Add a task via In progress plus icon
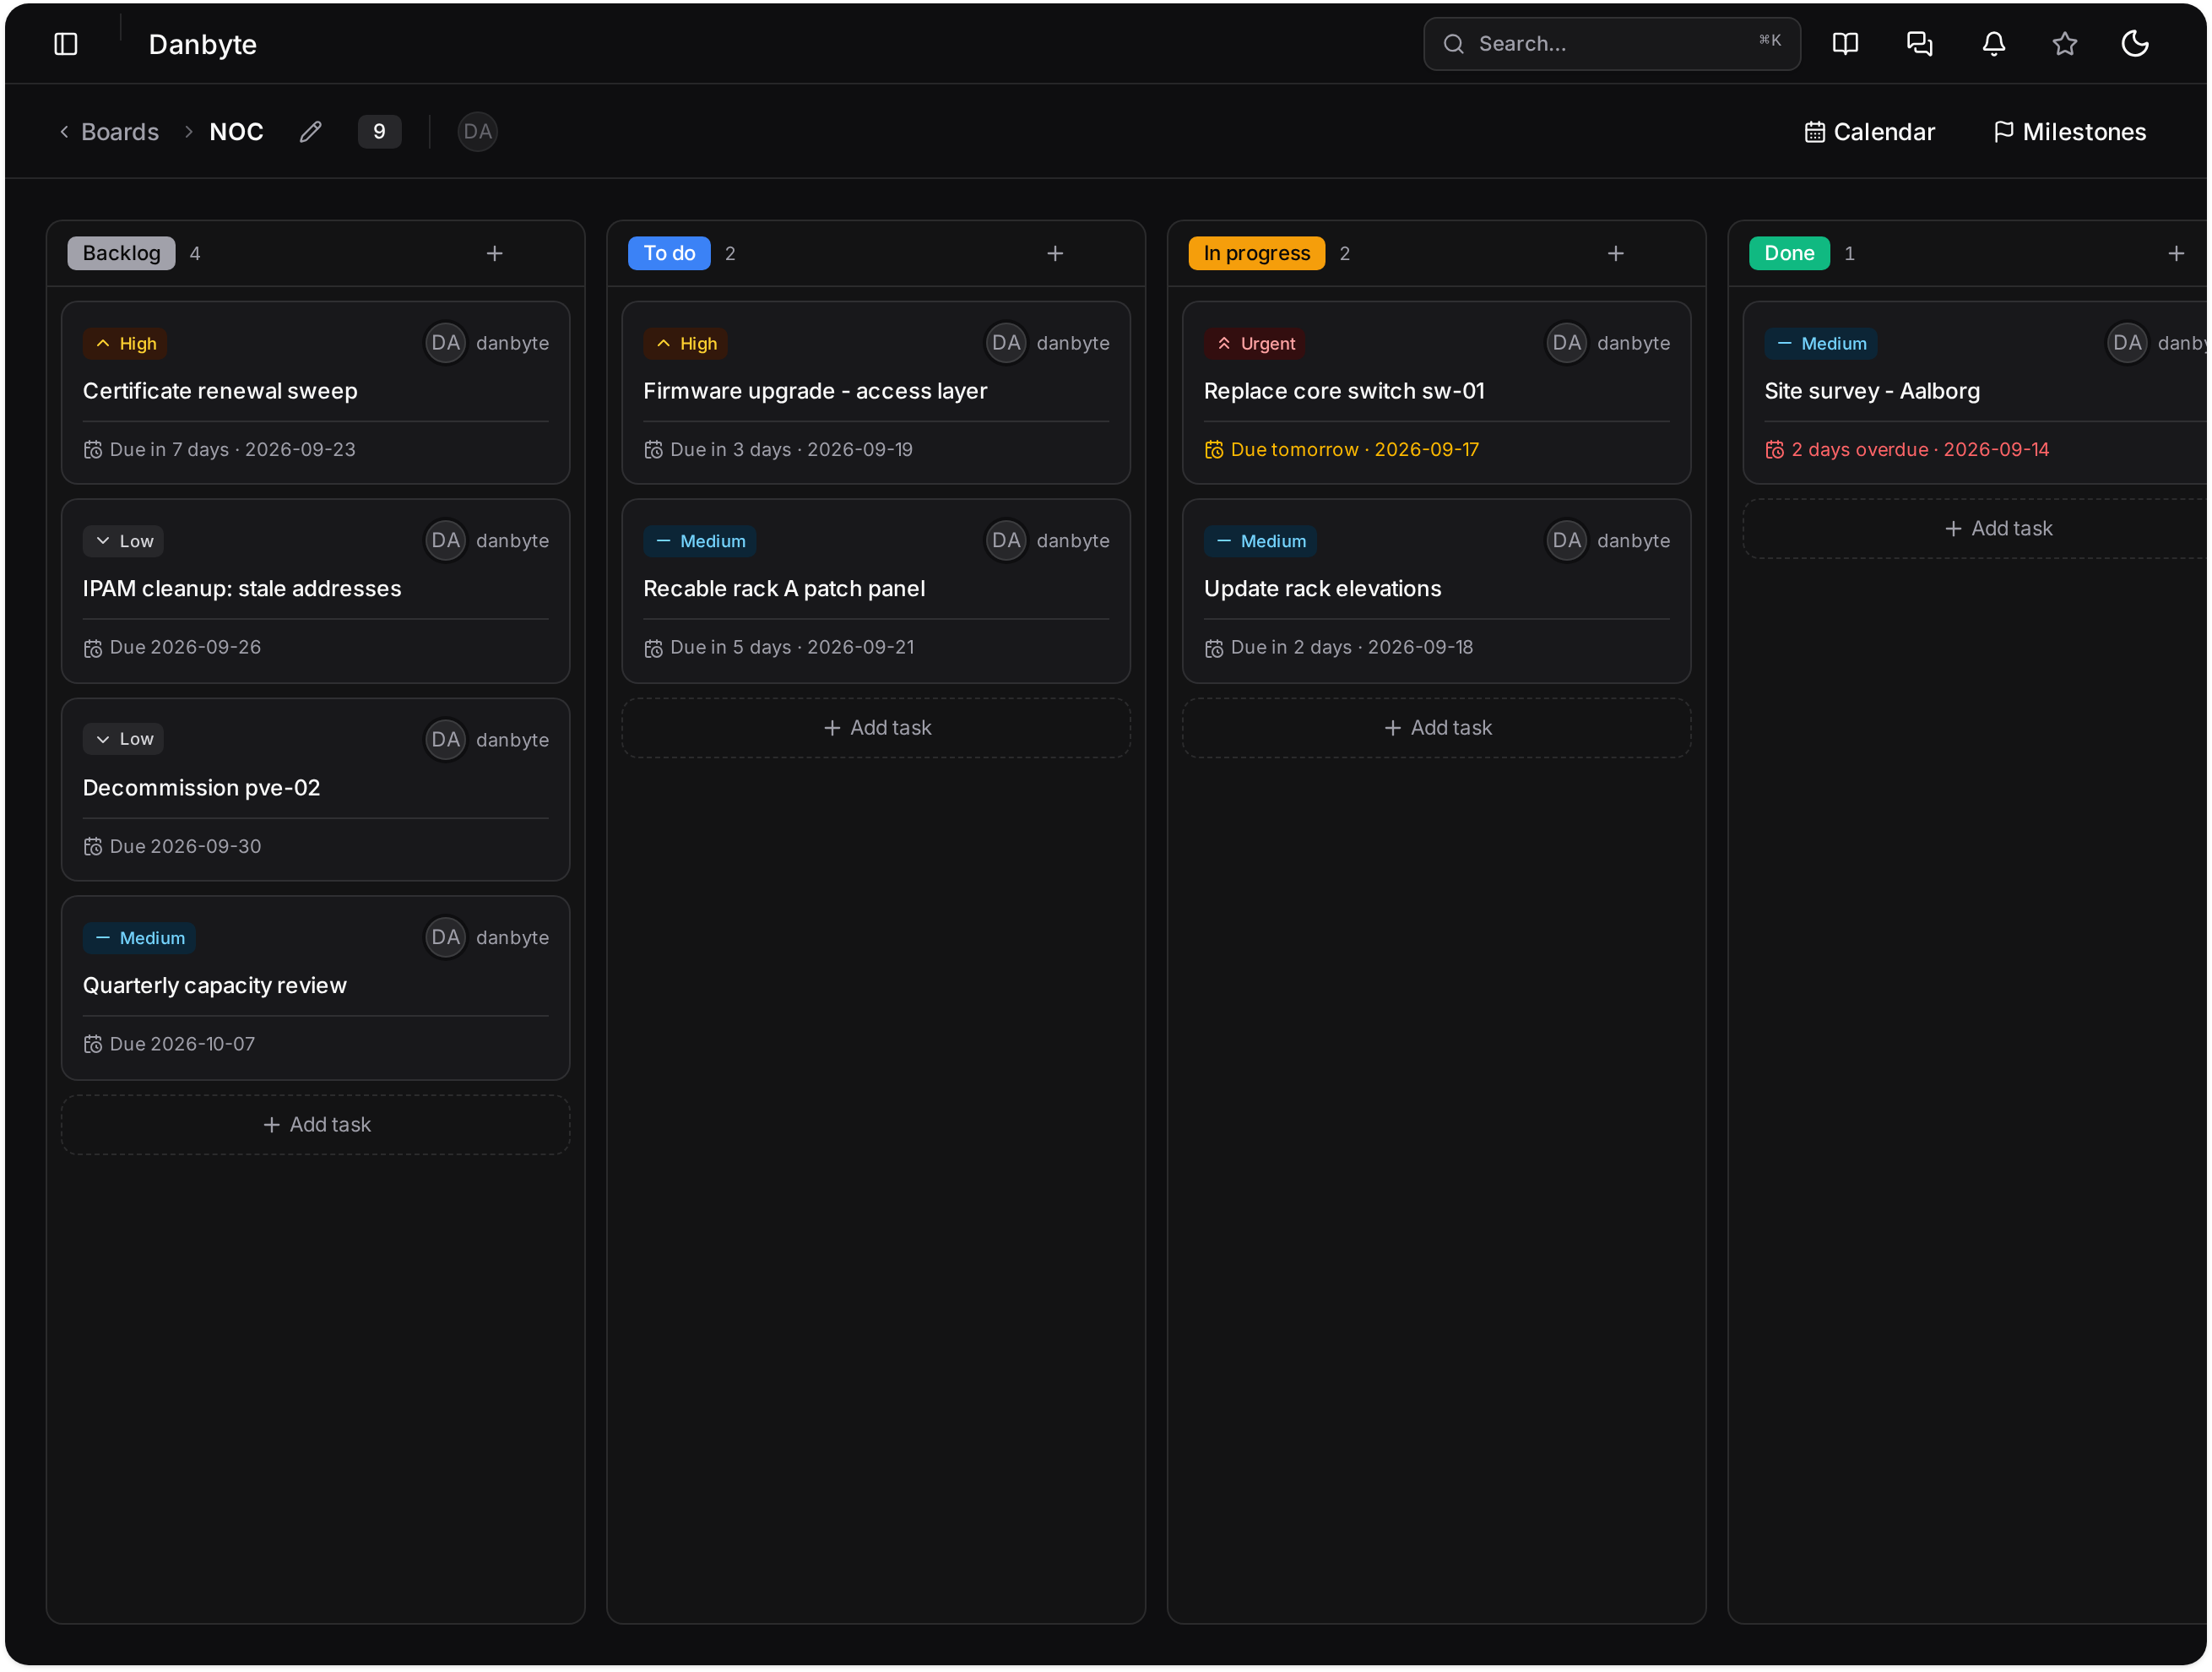Screen dimensions: 2212x1672 click(1615, 254)
